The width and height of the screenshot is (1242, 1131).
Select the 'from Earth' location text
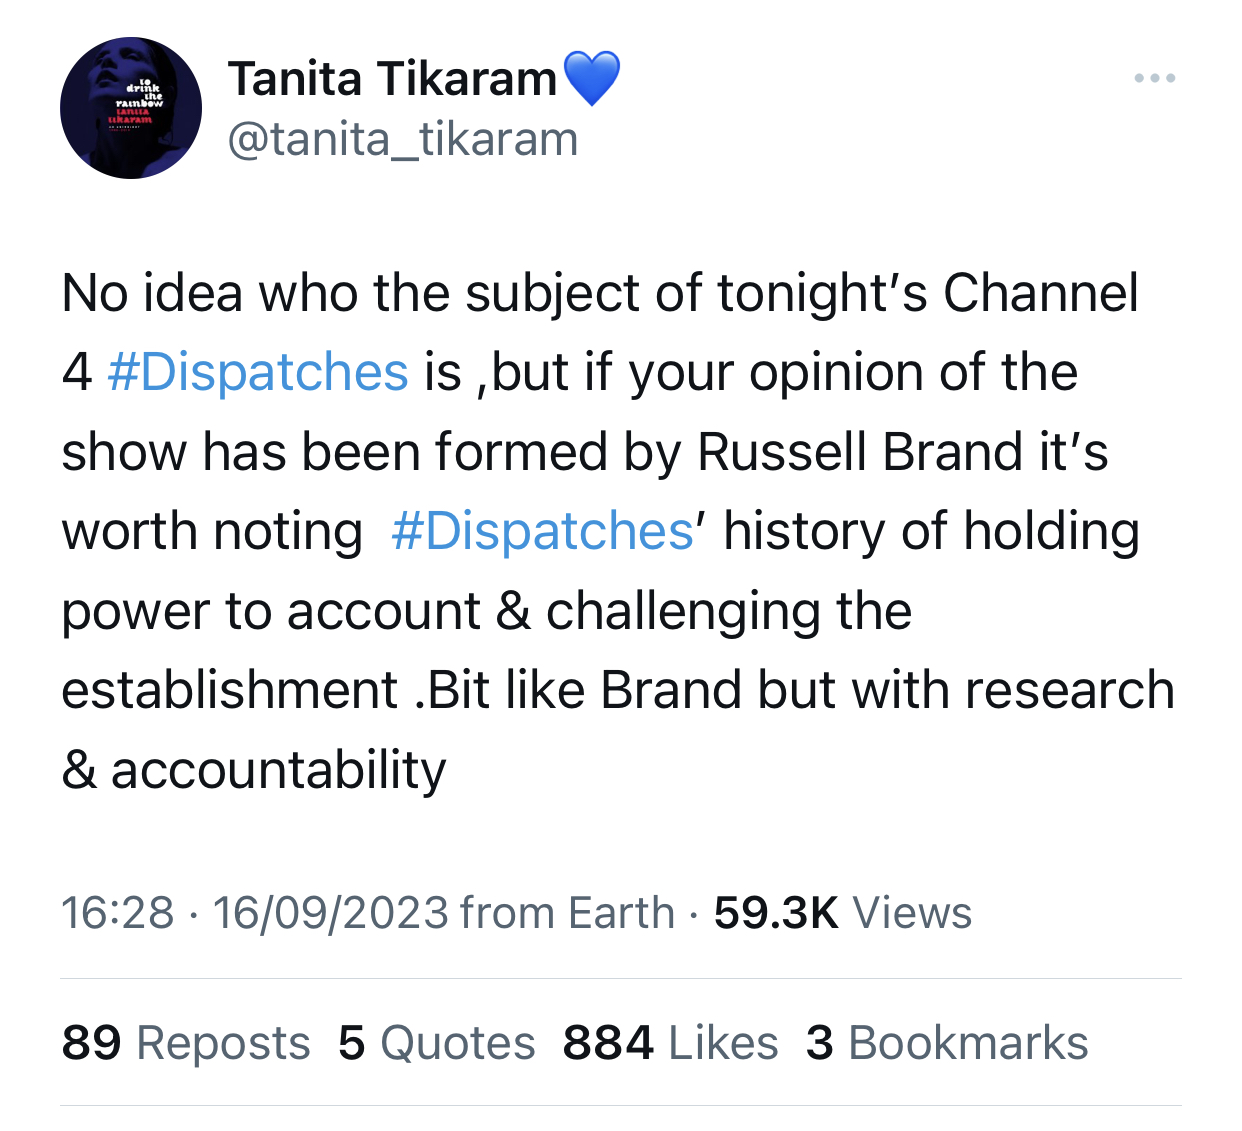pos(567,912)
